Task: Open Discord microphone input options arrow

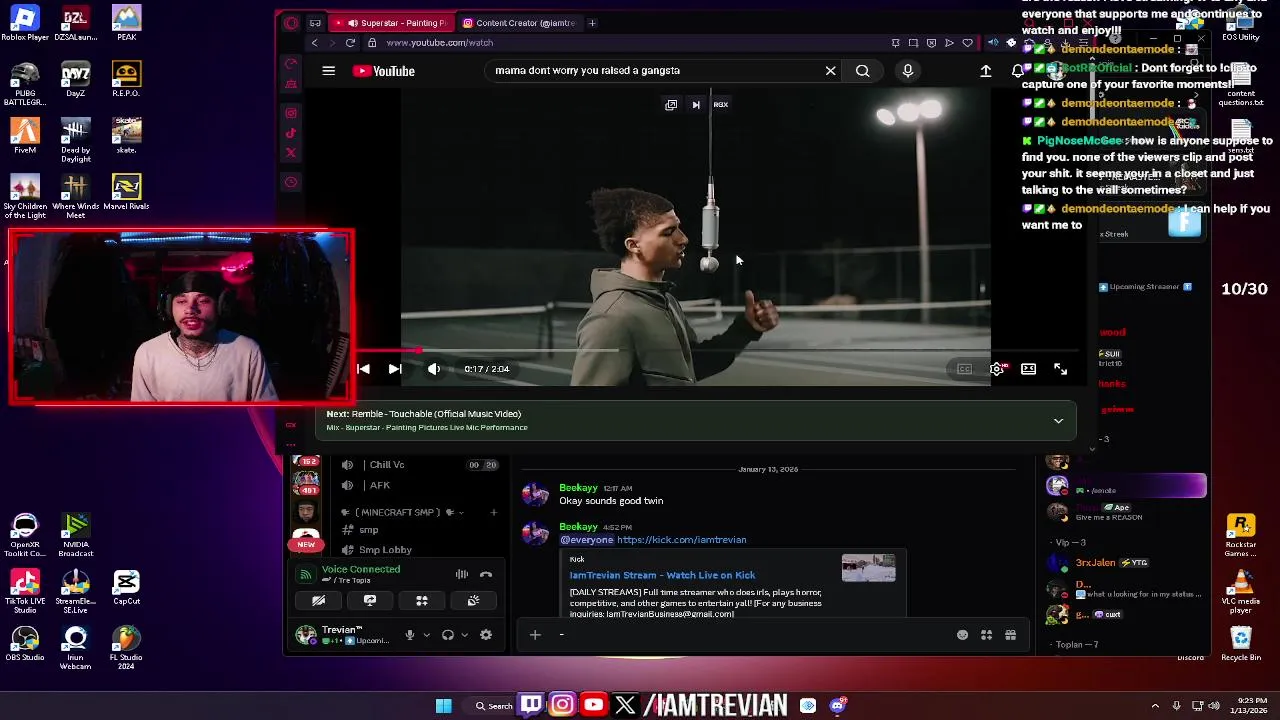Action: [426, 635]
